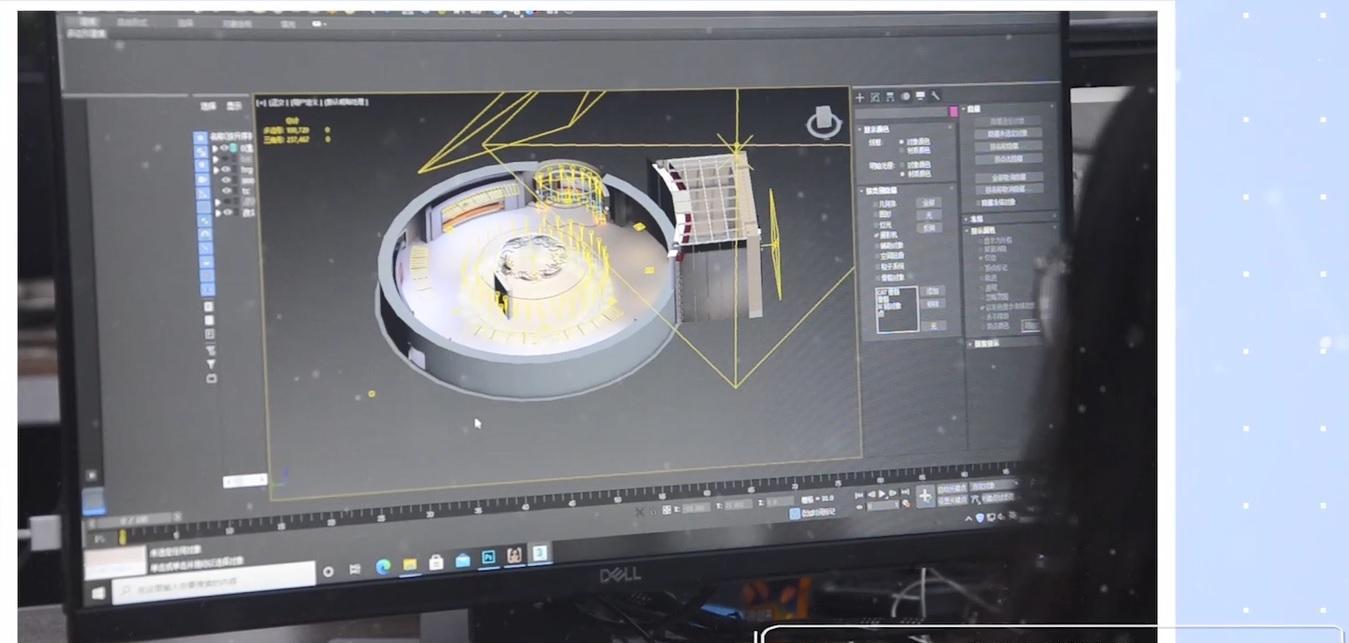Open the viewport [+] general menu
The width and height of the screenshot is (1349, 643).
pyautogui.click(x=261, y=101)
